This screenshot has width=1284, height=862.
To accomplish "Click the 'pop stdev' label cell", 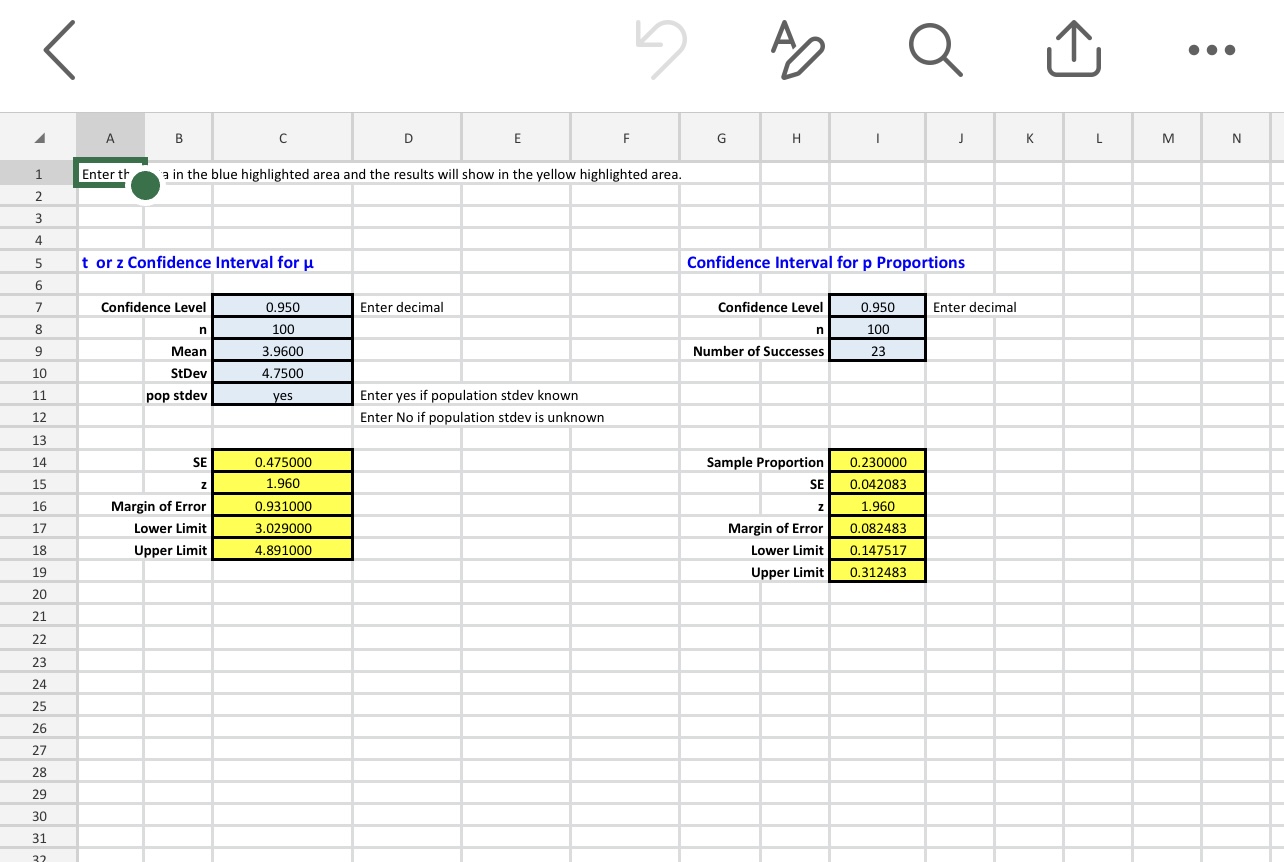I will point(177,395).
